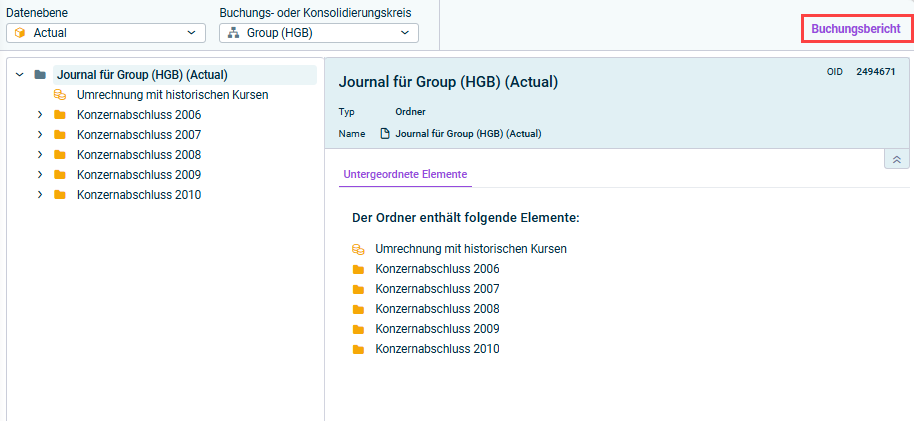Expand the Konzernabschluss 2008 tree node

tap(40, 155)
